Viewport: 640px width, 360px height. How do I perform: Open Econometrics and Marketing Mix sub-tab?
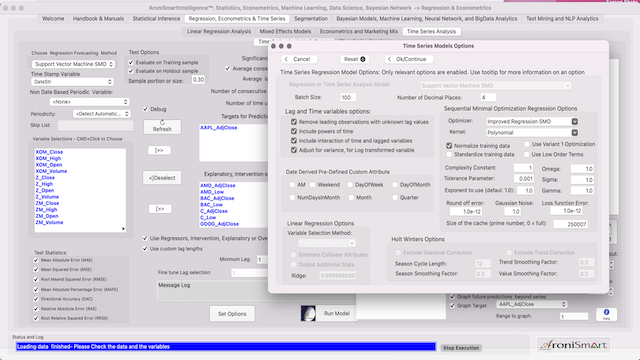(359, 31)
